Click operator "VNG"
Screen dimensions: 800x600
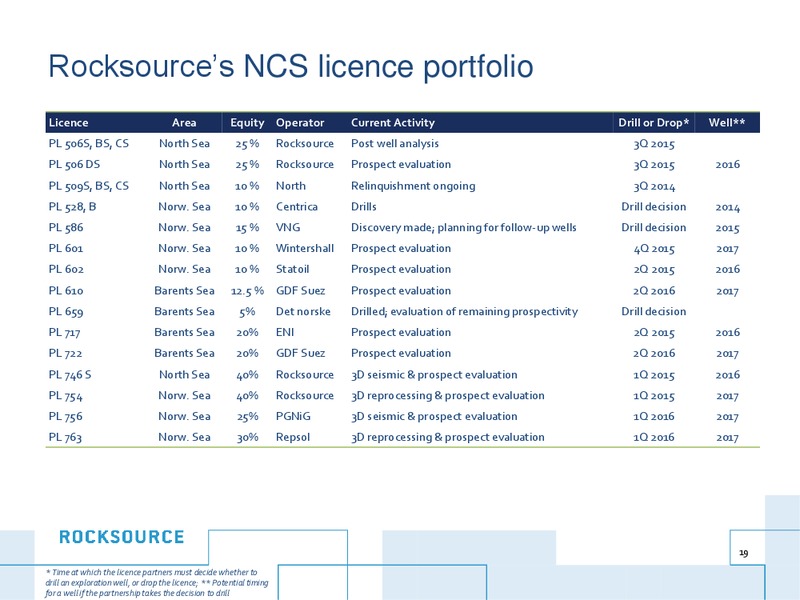point(288,228)
